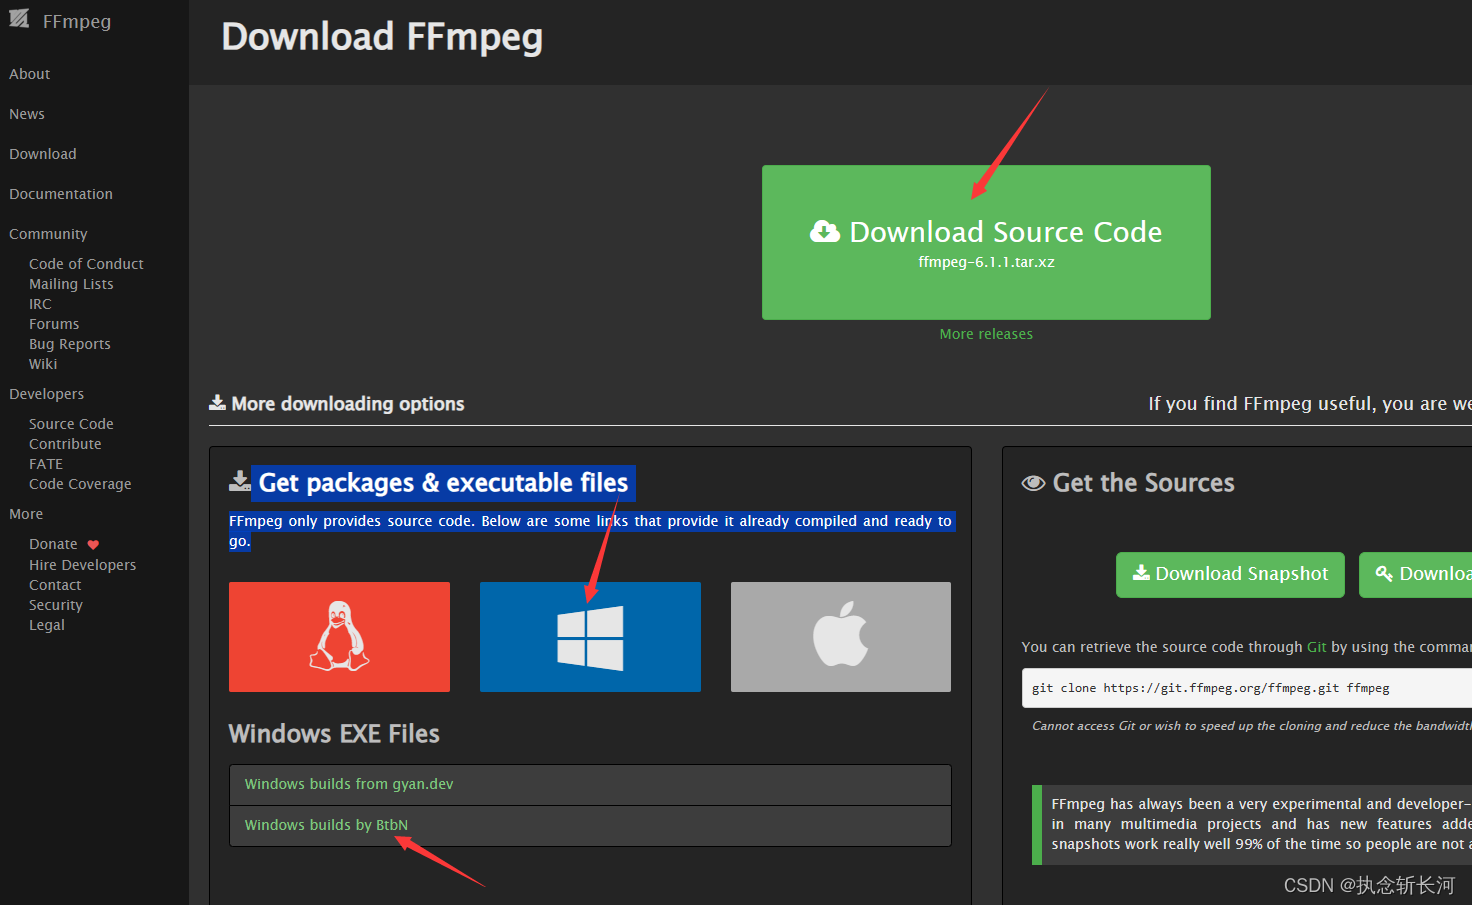Screen dimensions: 1472x905
Task: Click 'FFmpeg has always been' paragraph
Action: [1261, 824]
